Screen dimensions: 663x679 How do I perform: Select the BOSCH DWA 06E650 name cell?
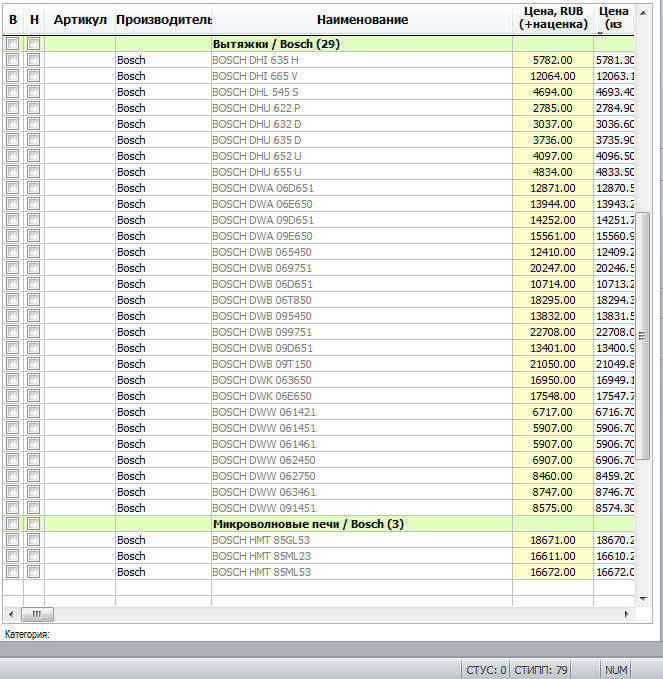(x=362, y=204)
